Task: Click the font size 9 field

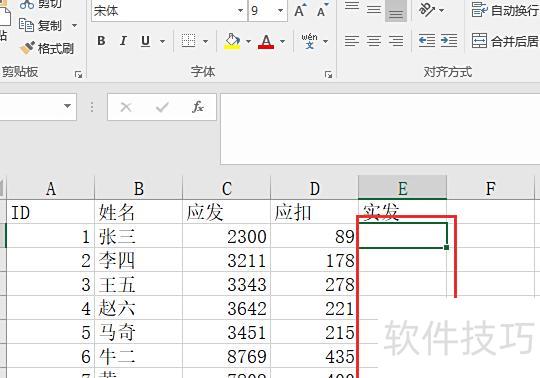Action: [x=262, y=11]
